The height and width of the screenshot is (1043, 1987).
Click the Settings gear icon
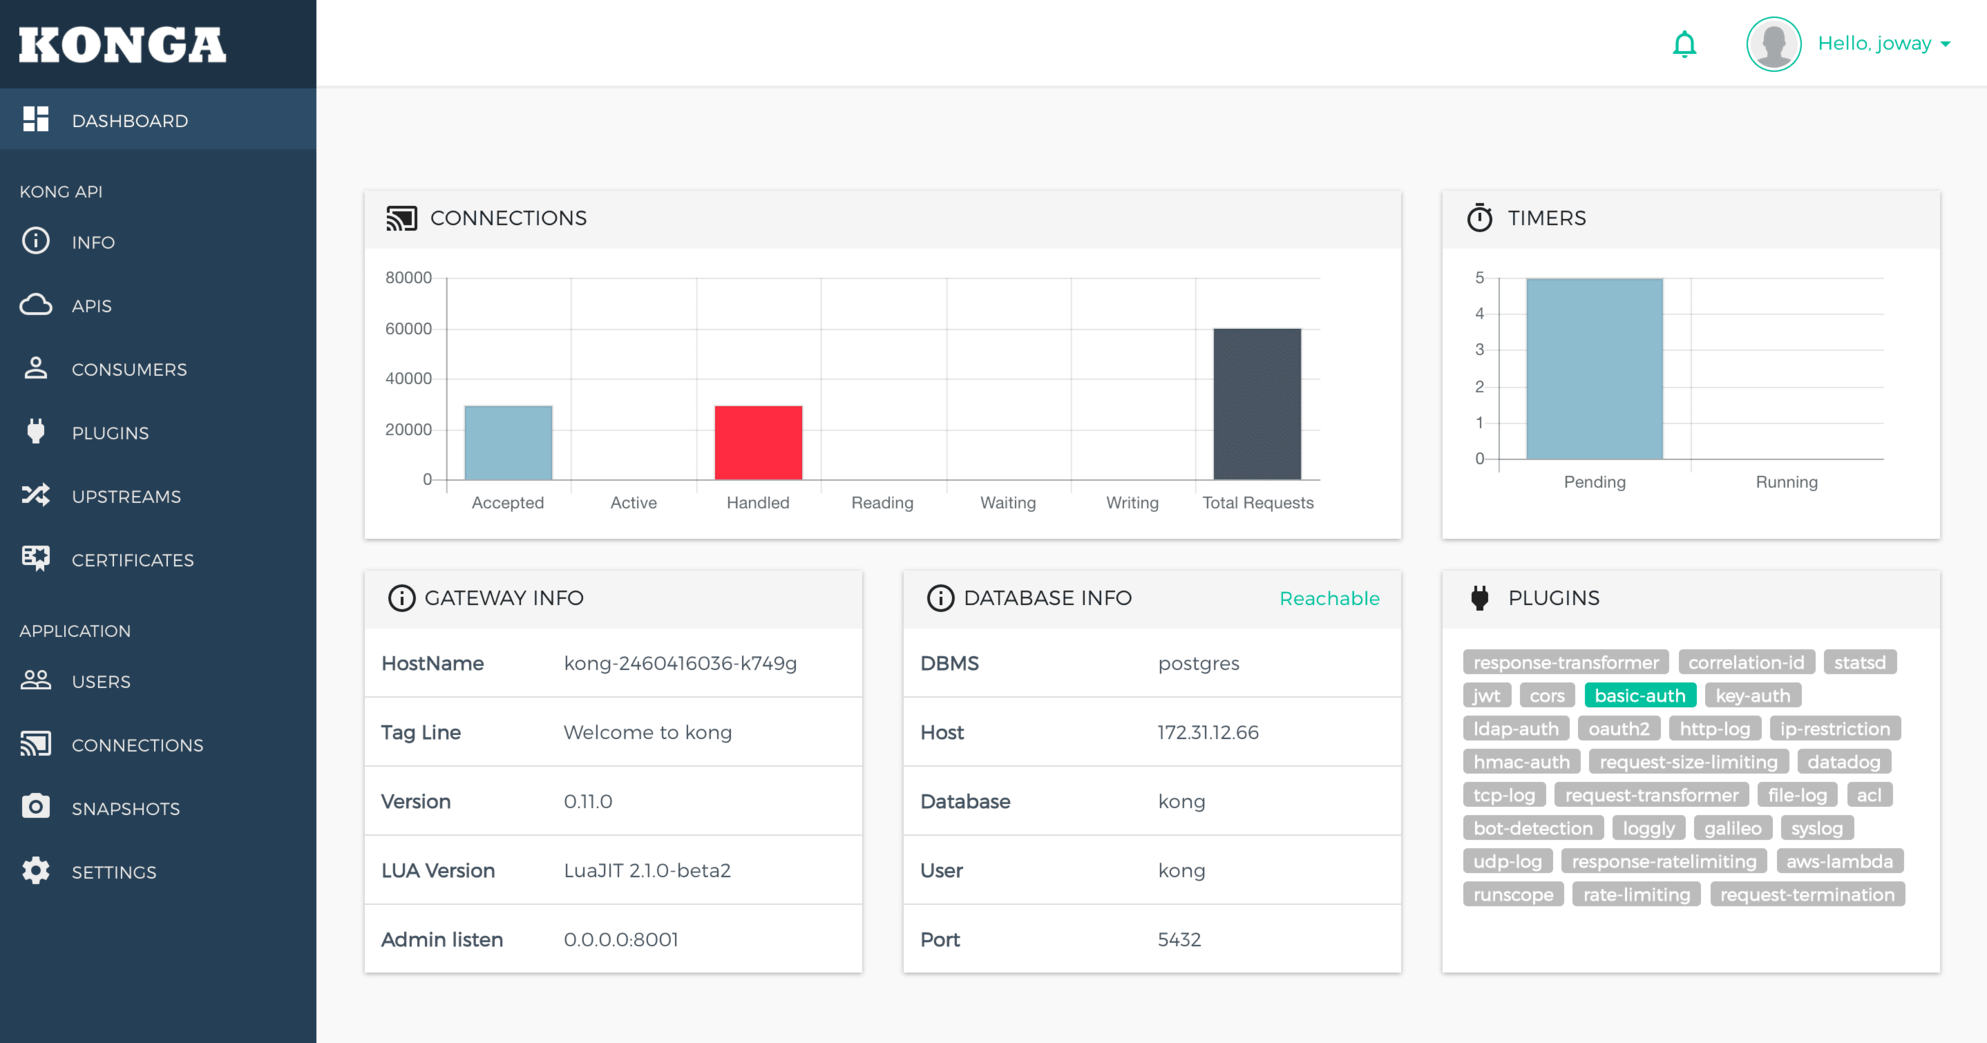pyautogui.click(x=36, y=871)
